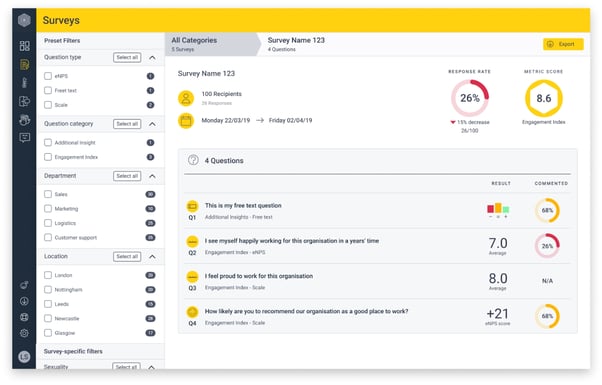The width and height of the screenshot is (602, 385).
Task: Click the 26% response rate ring
Action: 470,98
